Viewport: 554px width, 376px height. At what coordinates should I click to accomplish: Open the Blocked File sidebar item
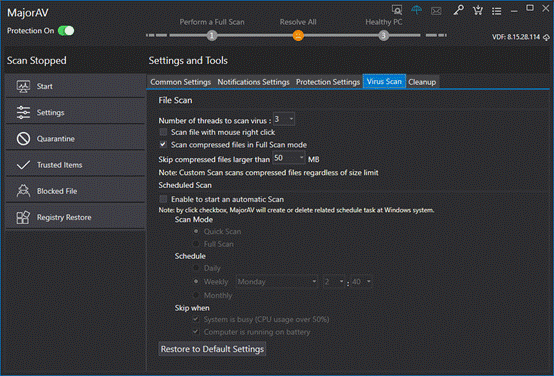tap(75, 191)
